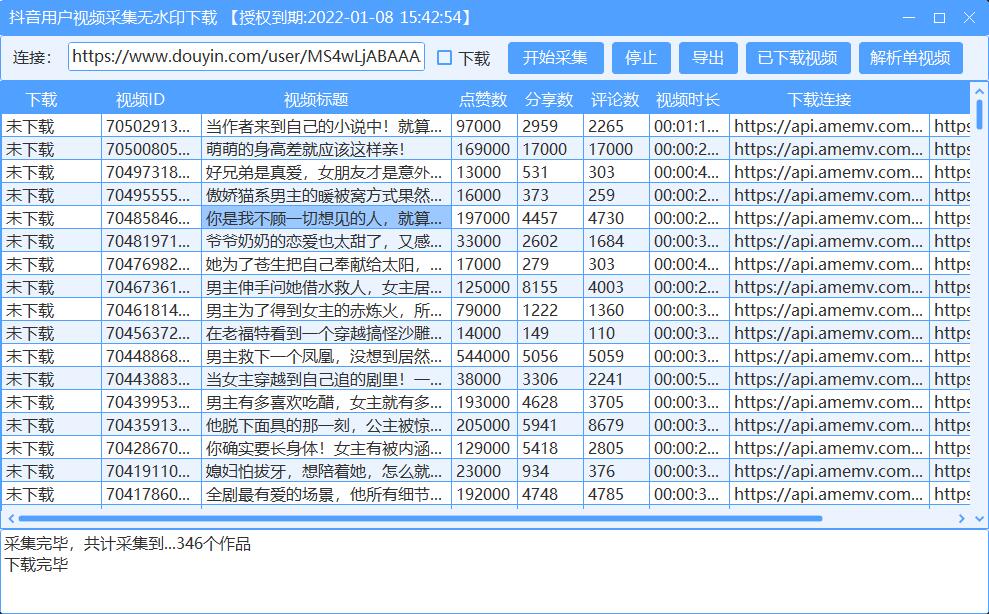Select title cell 男主救下一个凤凰
The image size is (989, 614).
coord(326,356)
